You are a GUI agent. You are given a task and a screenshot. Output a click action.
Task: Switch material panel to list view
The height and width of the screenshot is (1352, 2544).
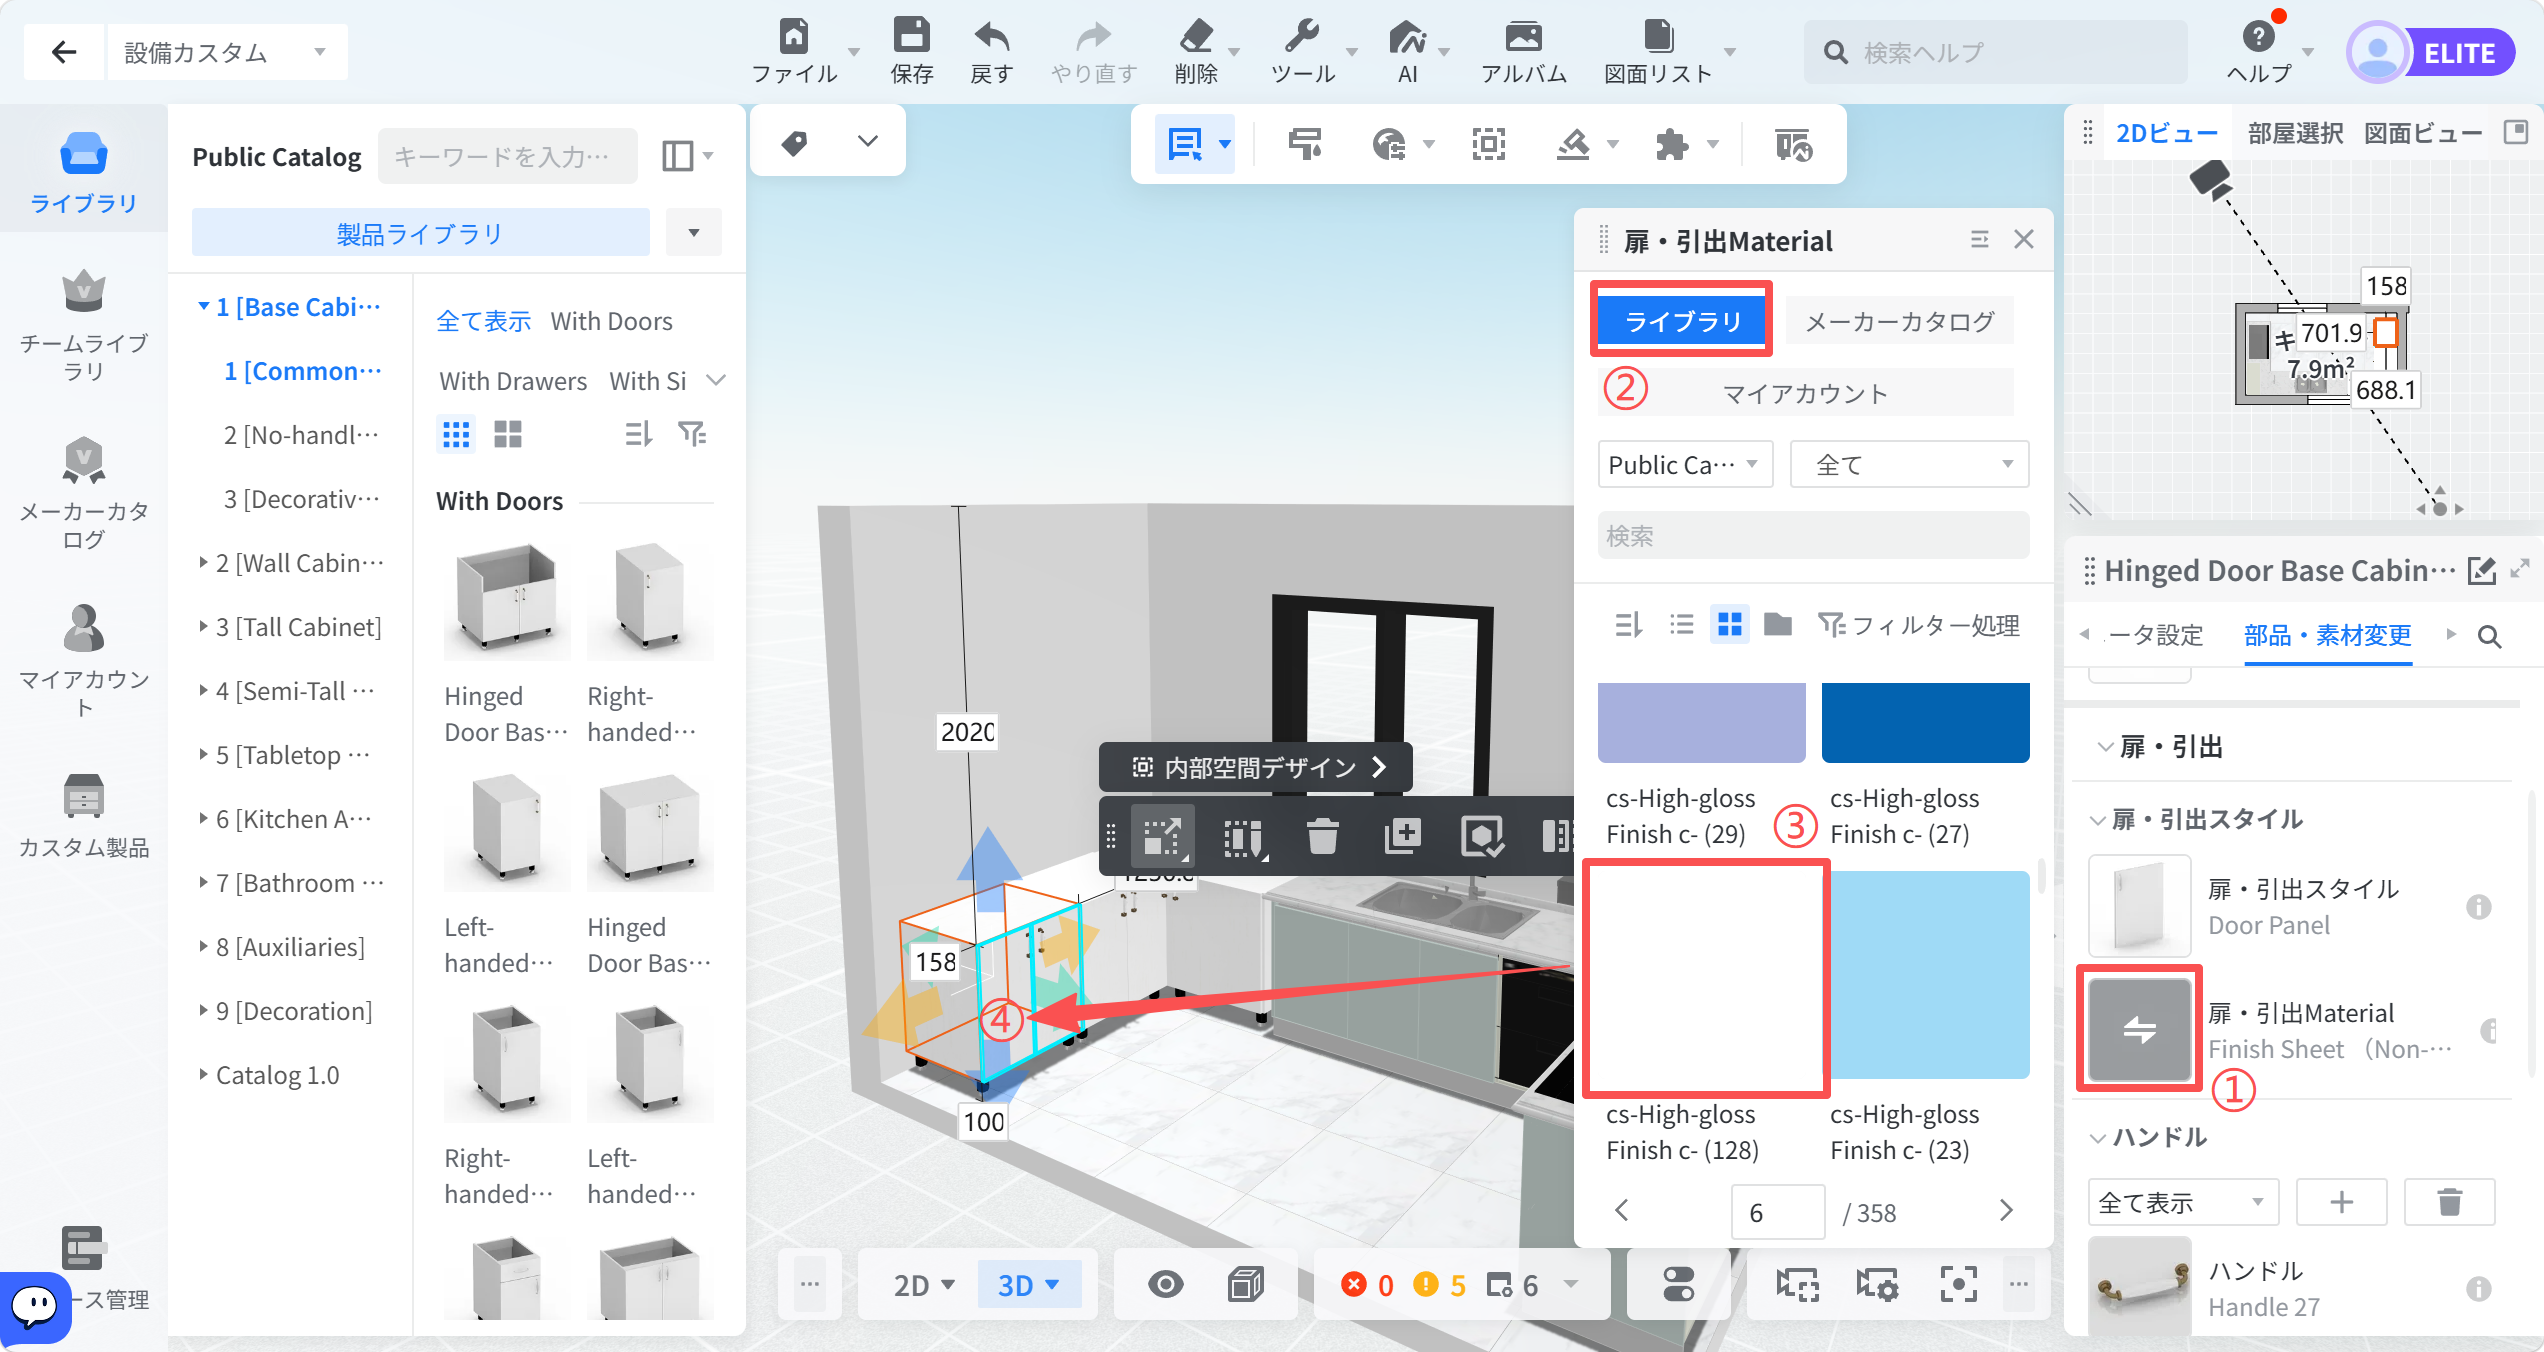coord(1682,625)
